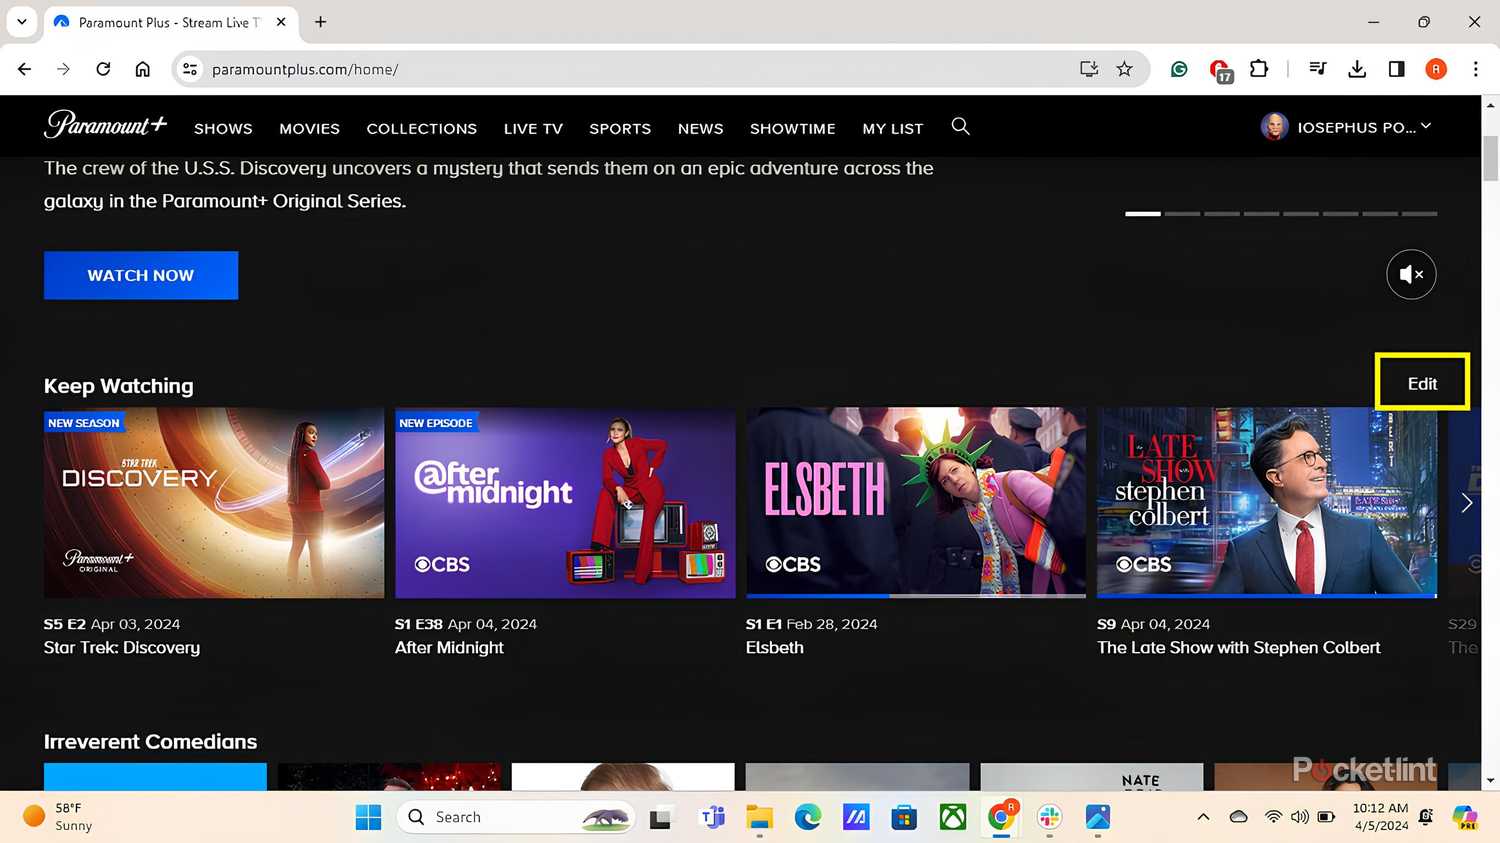Select the second hero carousel indicator
This screenshot has width=1500, height=843.
coord(1182,214)
